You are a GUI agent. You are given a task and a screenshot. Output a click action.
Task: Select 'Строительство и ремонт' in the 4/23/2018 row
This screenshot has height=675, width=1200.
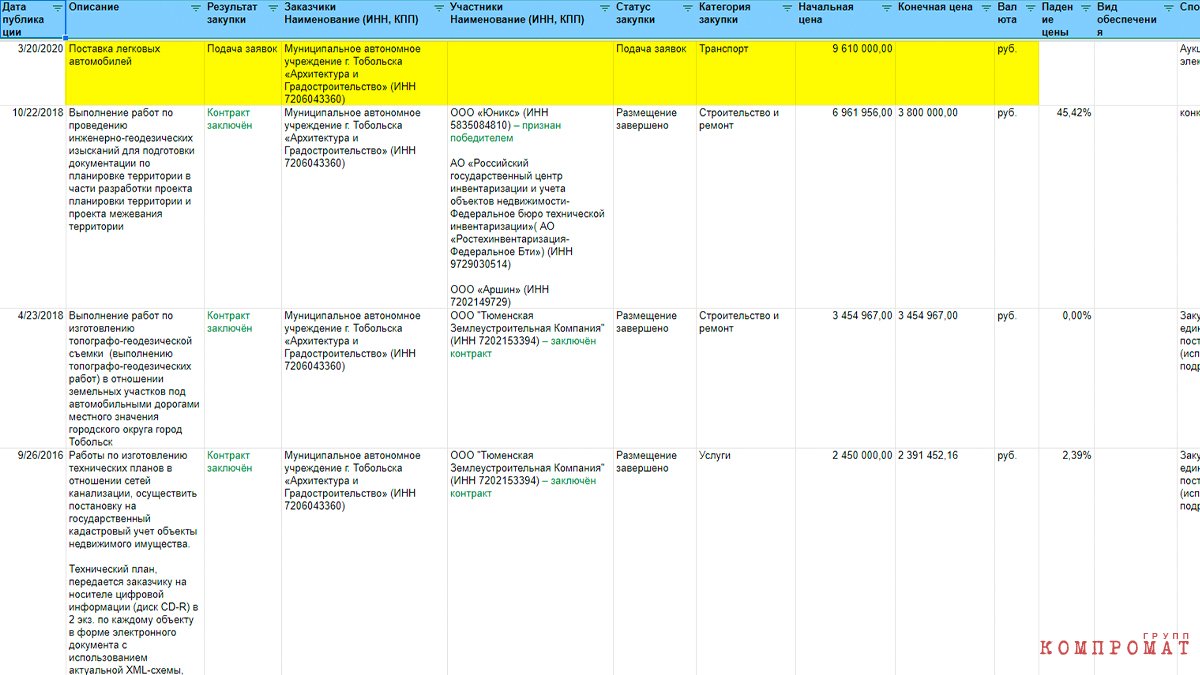click(x=745, y=378)
